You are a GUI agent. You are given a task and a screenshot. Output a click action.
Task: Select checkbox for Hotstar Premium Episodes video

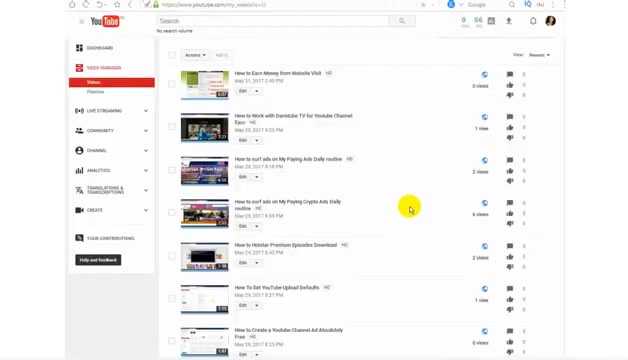(171, 256)
